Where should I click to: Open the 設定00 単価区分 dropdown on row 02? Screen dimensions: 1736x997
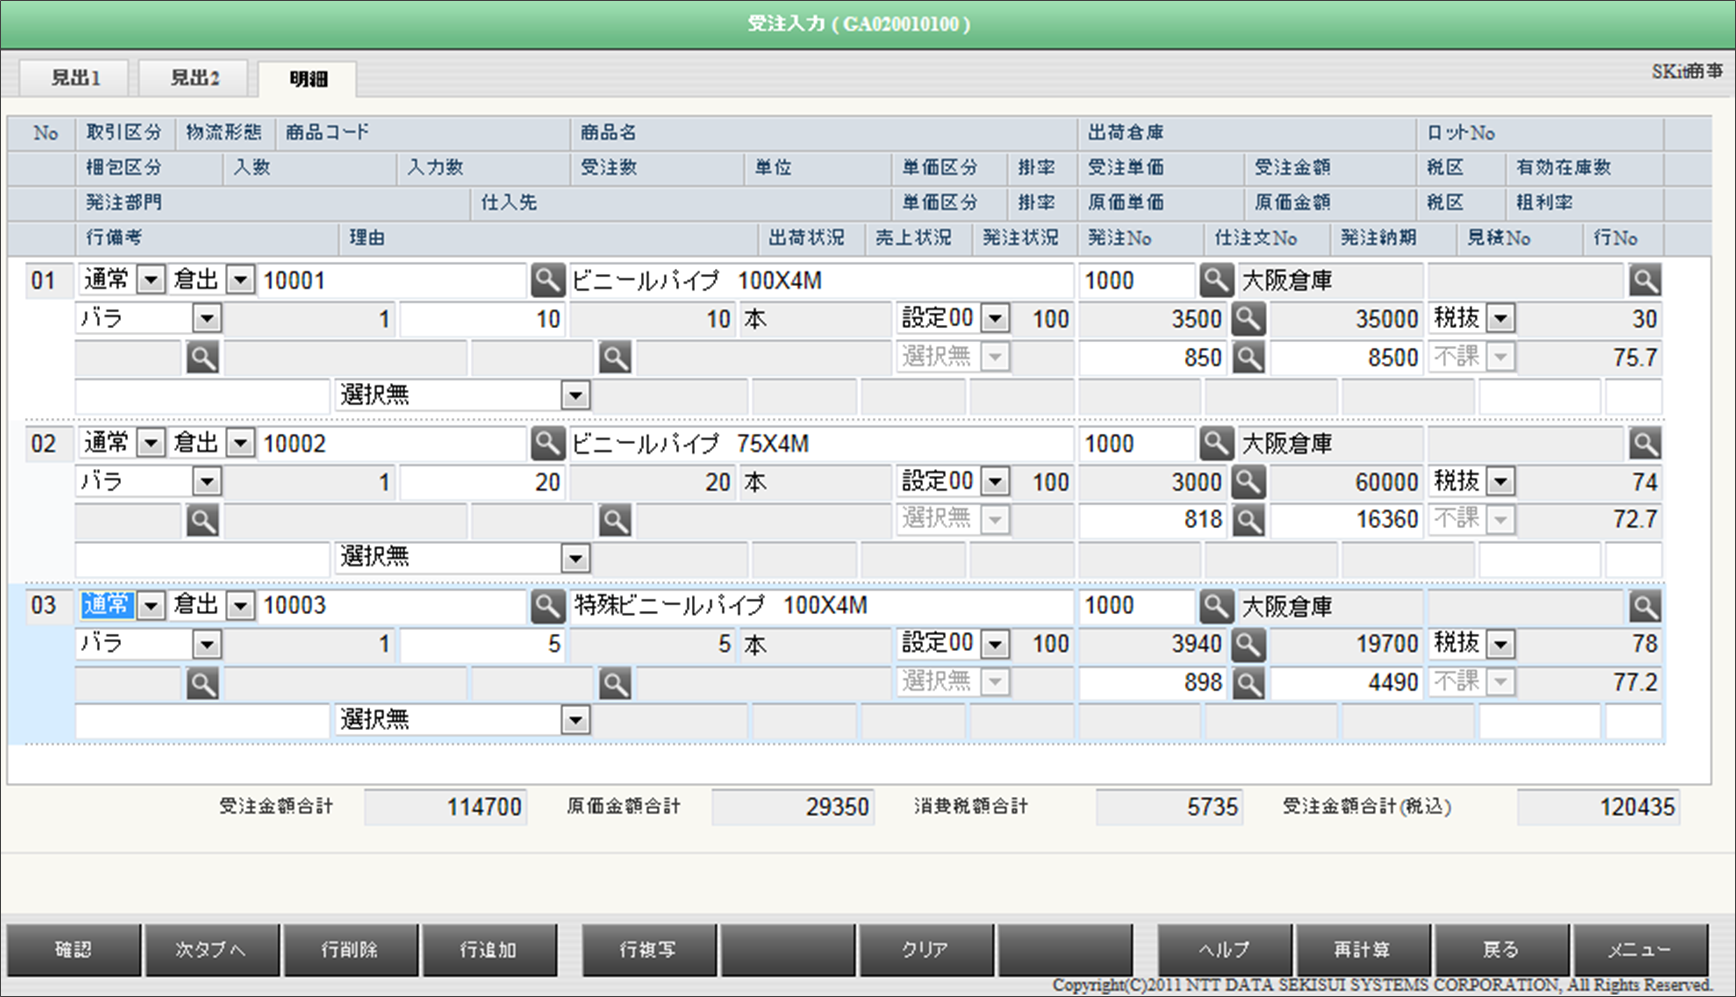point(995,481)
